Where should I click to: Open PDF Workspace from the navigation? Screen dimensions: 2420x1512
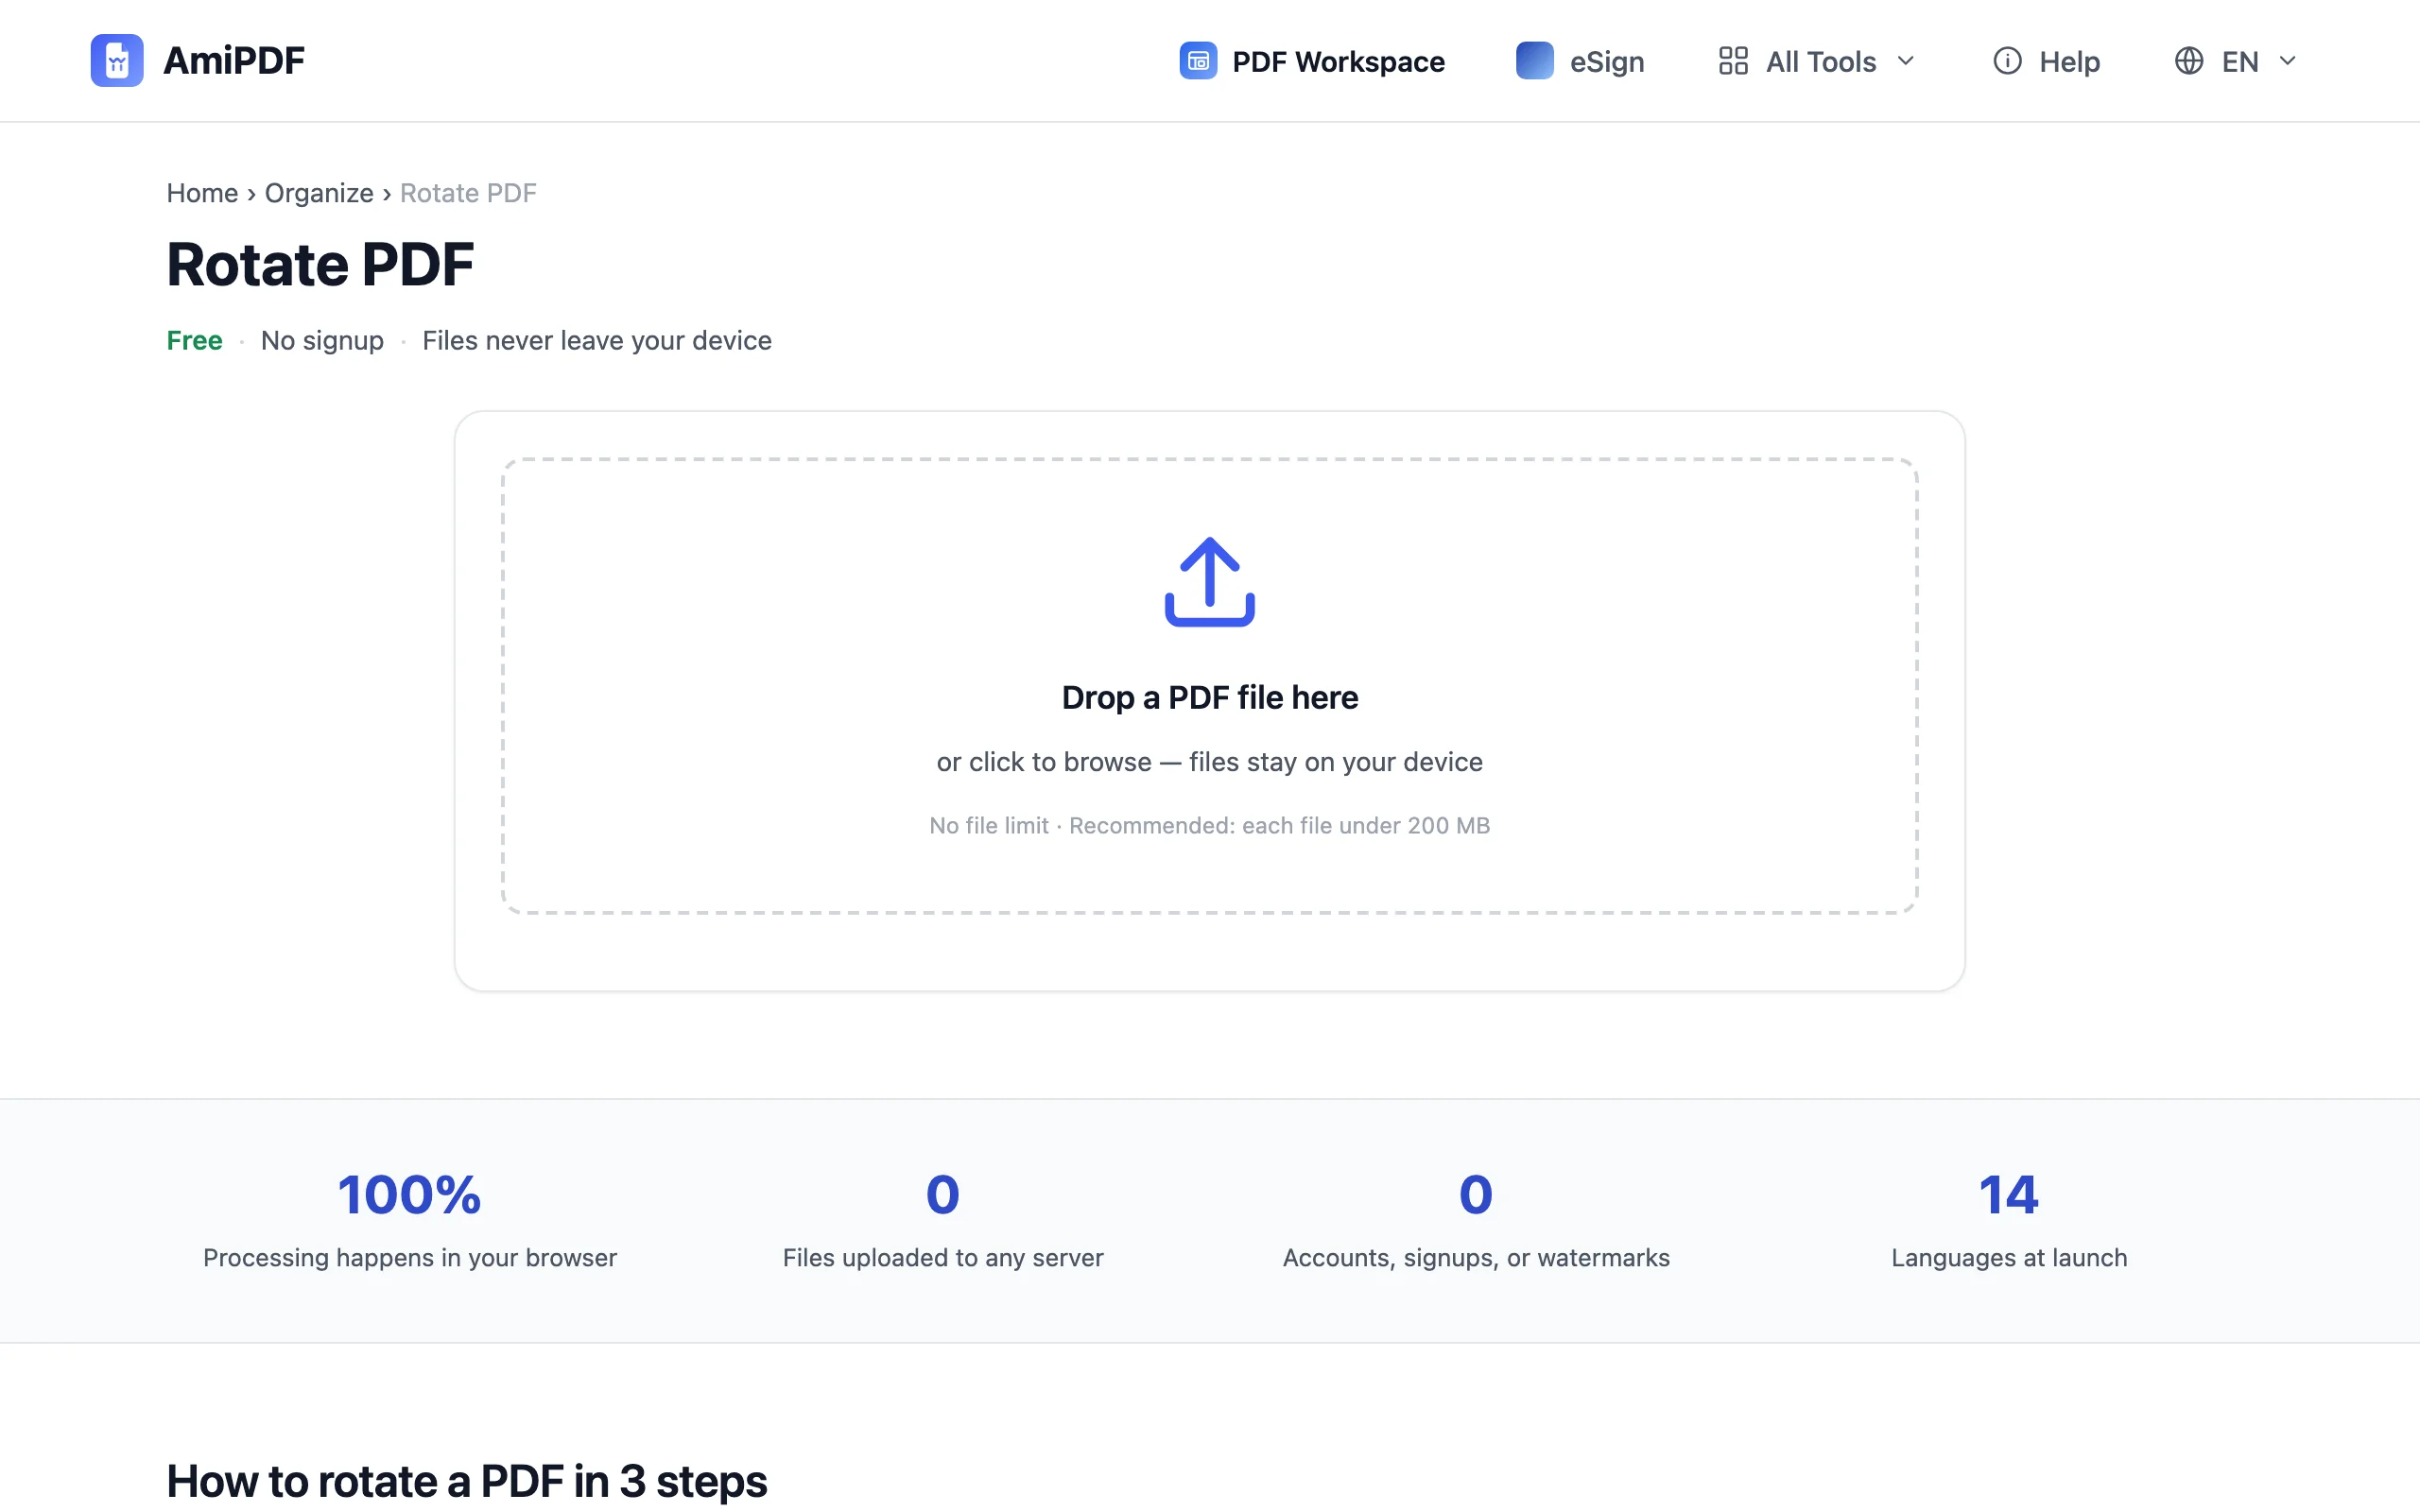(1312, 61)
